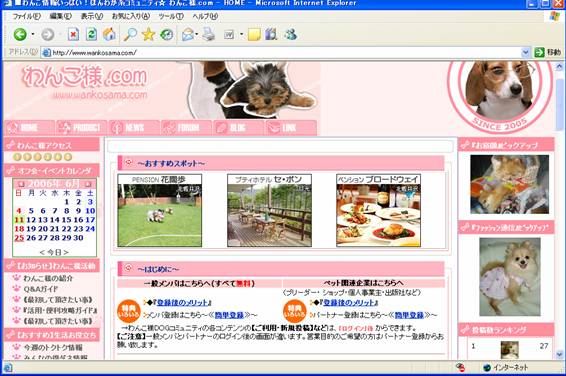This screenshot has height=376, width=566.
Task: Click the left orange 特典いろいろ badge
Action: click(129, 311)
